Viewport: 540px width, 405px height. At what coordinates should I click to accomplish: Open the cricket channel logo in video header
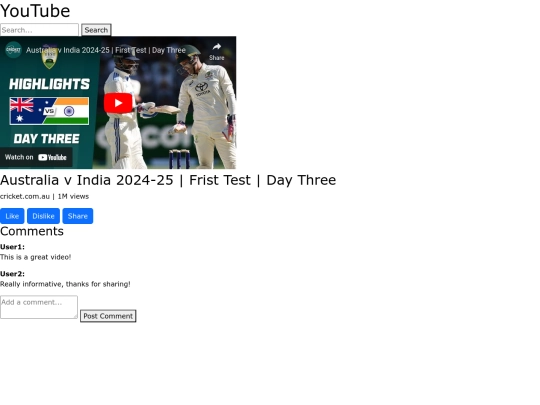tap(13, 50)
